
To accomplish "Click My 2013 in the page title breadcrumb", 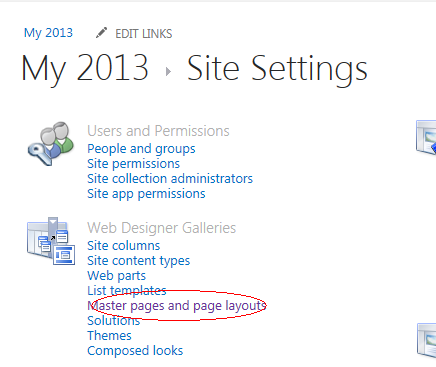I will pos(85,69).
